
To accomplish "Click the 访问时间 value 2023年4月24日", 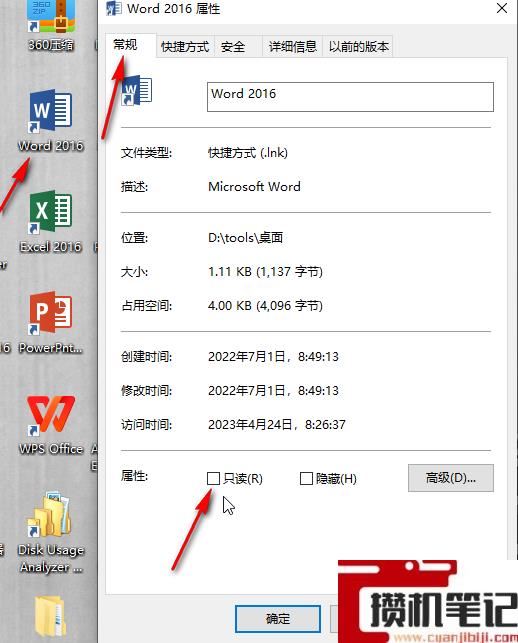I will (x=277, y=424).
